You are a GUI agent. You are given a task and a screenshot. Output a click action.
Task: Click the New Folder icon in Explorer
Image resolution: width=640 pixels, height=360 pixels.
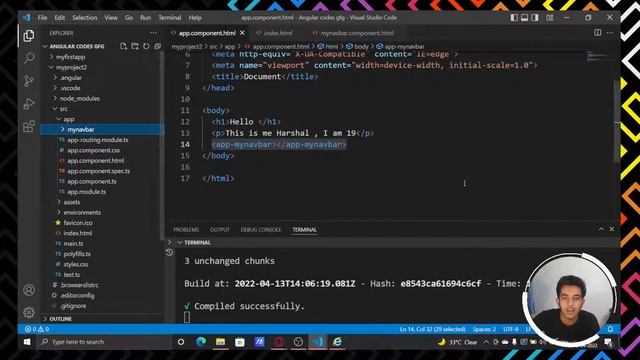point(135,46)
